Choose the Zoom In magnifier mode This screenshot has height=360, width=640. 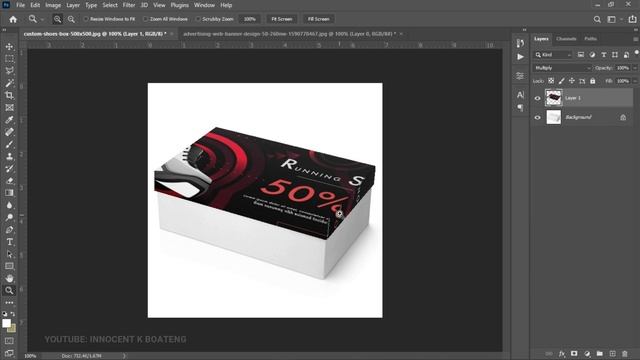click(x=57, y=19)
